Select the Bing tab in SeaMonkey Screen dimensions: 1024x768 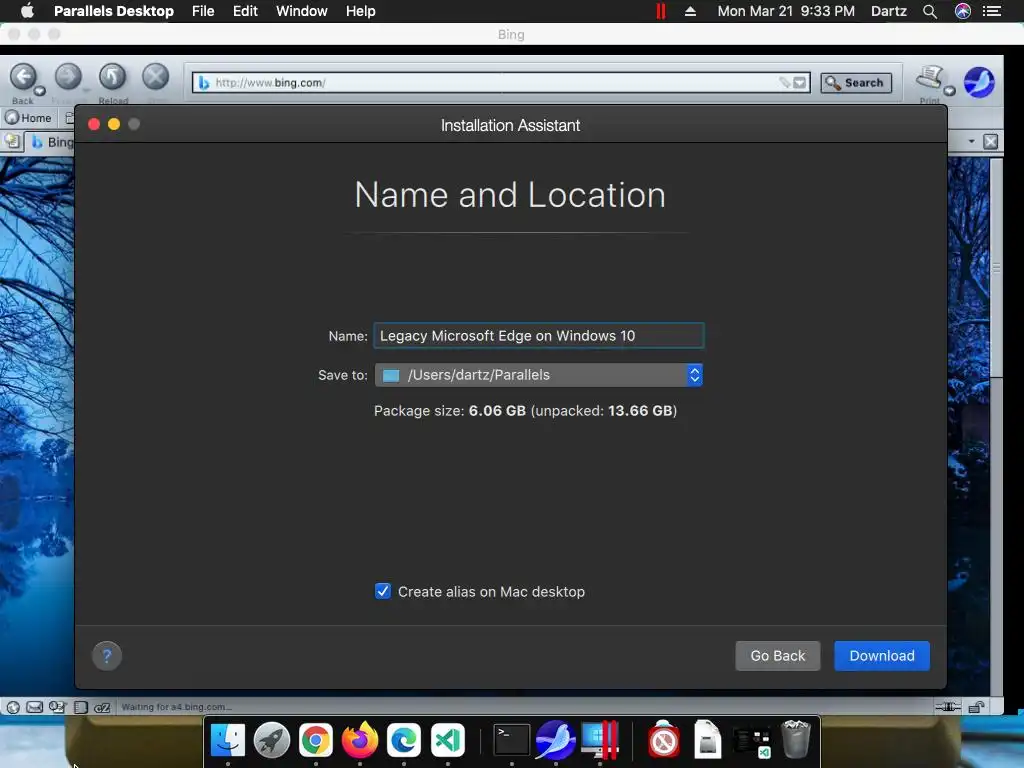(51, 142)
